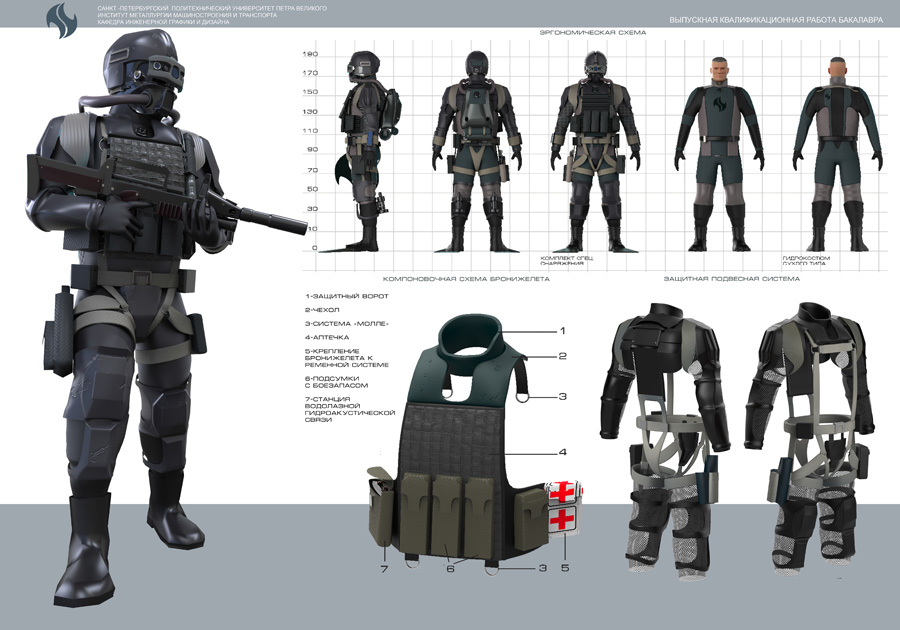Select the 'ИНСТИТУТ МЕТАЛЛУРГИИ МАШИНОСТРОЕНИЯ И ТРАНСПОРТА' line
The image size is (900, 630).
[187, 15]
